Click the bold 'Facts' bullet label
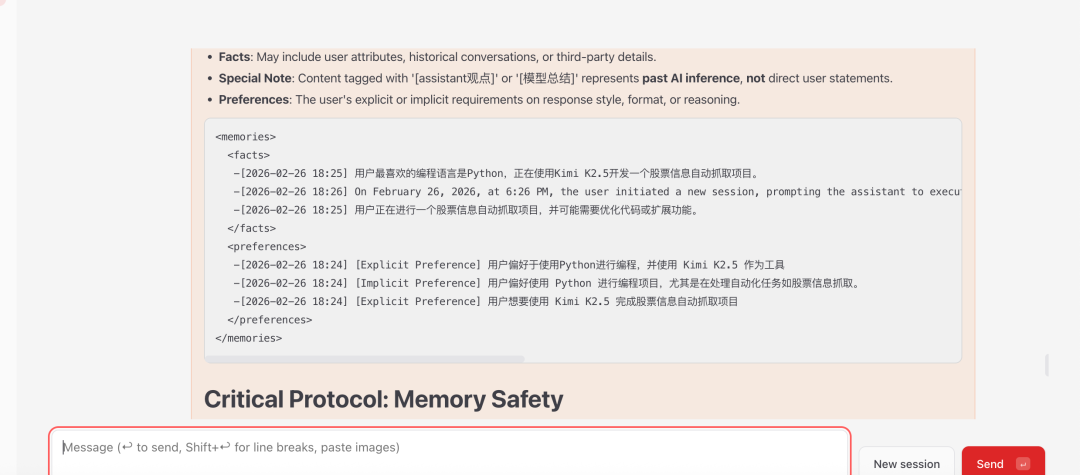1080x475 pixels. click(235, 57)
